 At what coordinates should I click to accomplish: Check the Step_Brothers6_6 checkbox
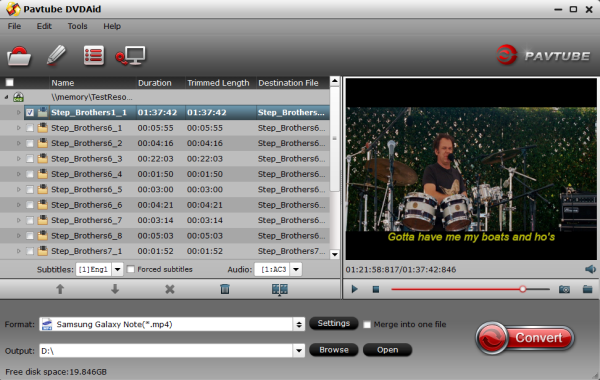(x=30, y=205)
